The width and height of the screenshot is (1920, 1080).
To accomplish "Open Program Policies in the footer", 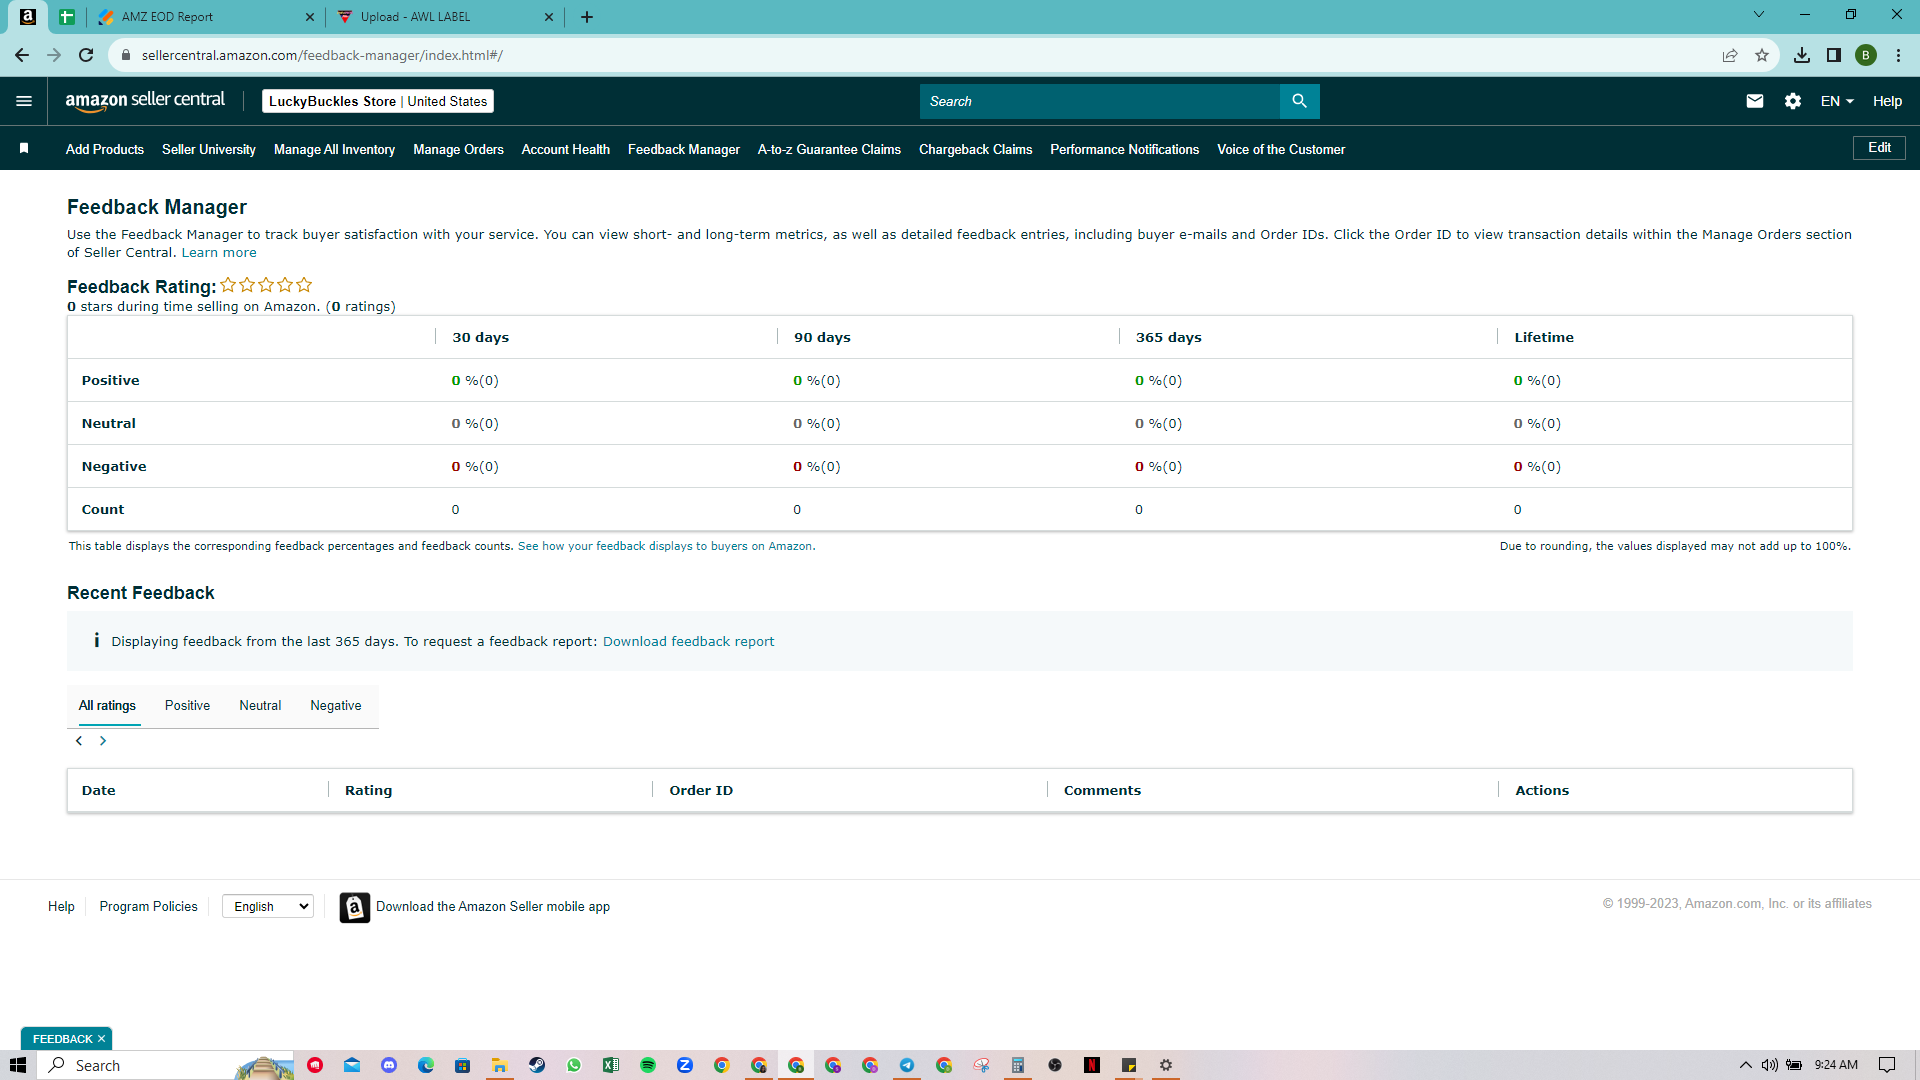I will [x=148, y=907].
